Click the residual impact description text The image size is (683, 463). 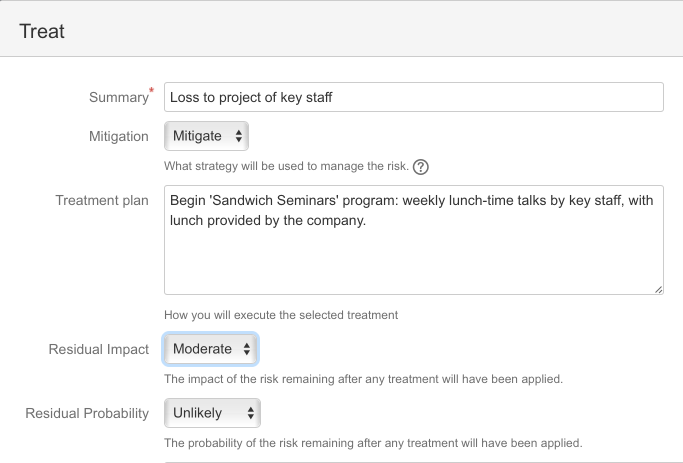[363, 379]
